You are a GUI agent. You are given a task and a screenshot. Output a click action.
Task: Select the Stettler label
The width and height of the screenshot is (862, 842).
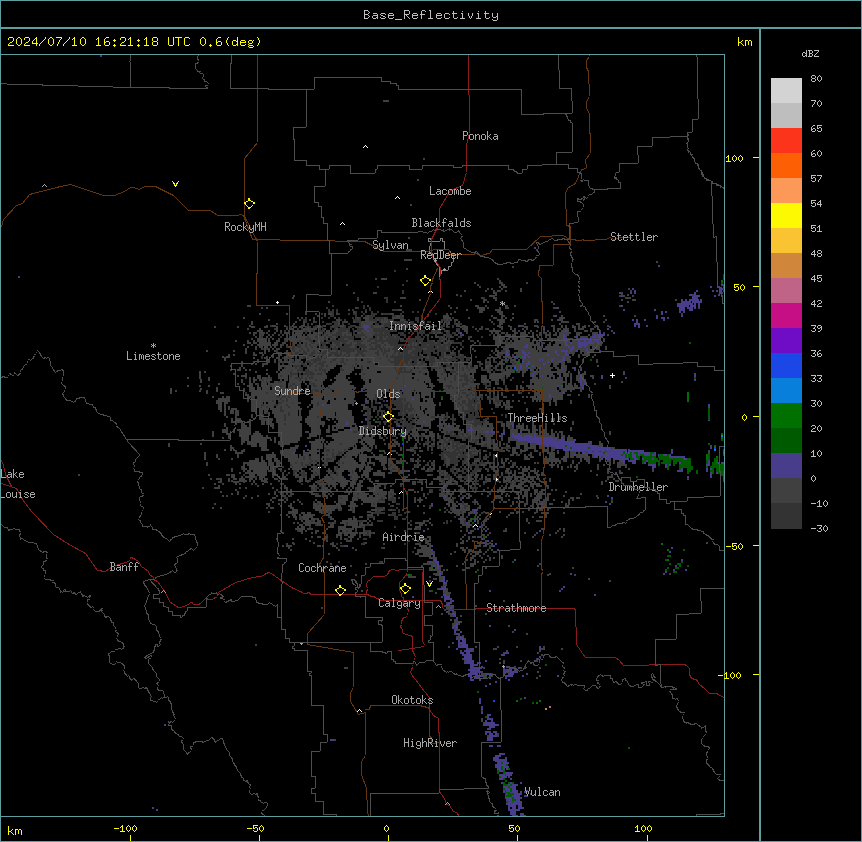(634, 237)
